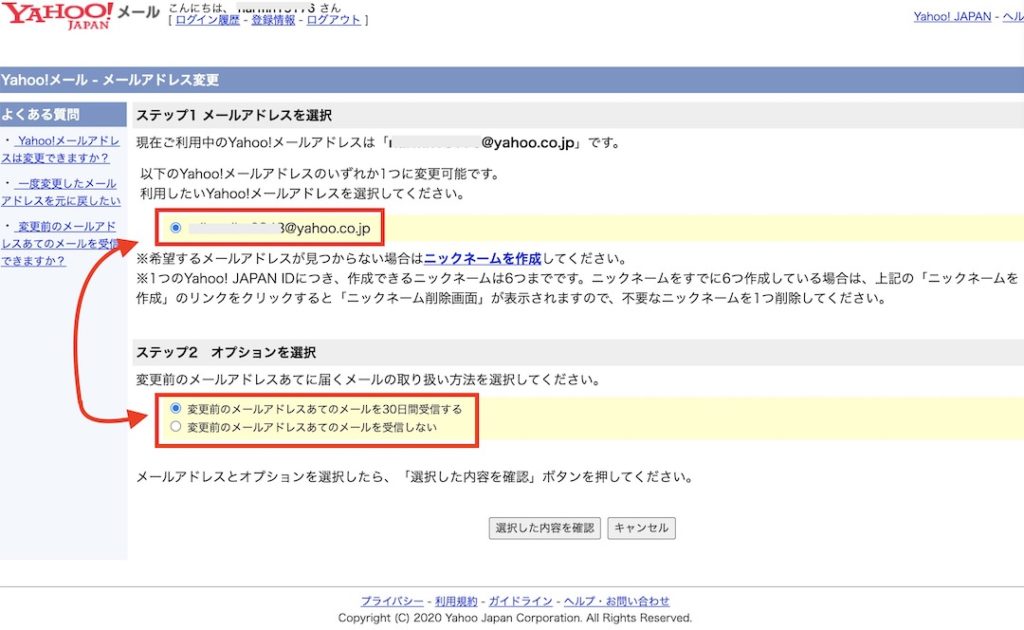This screenshot has width=1024, height=630.
Task: Click the ヘルプ・お問い合わせ footer link
Action: pos(618,600)
